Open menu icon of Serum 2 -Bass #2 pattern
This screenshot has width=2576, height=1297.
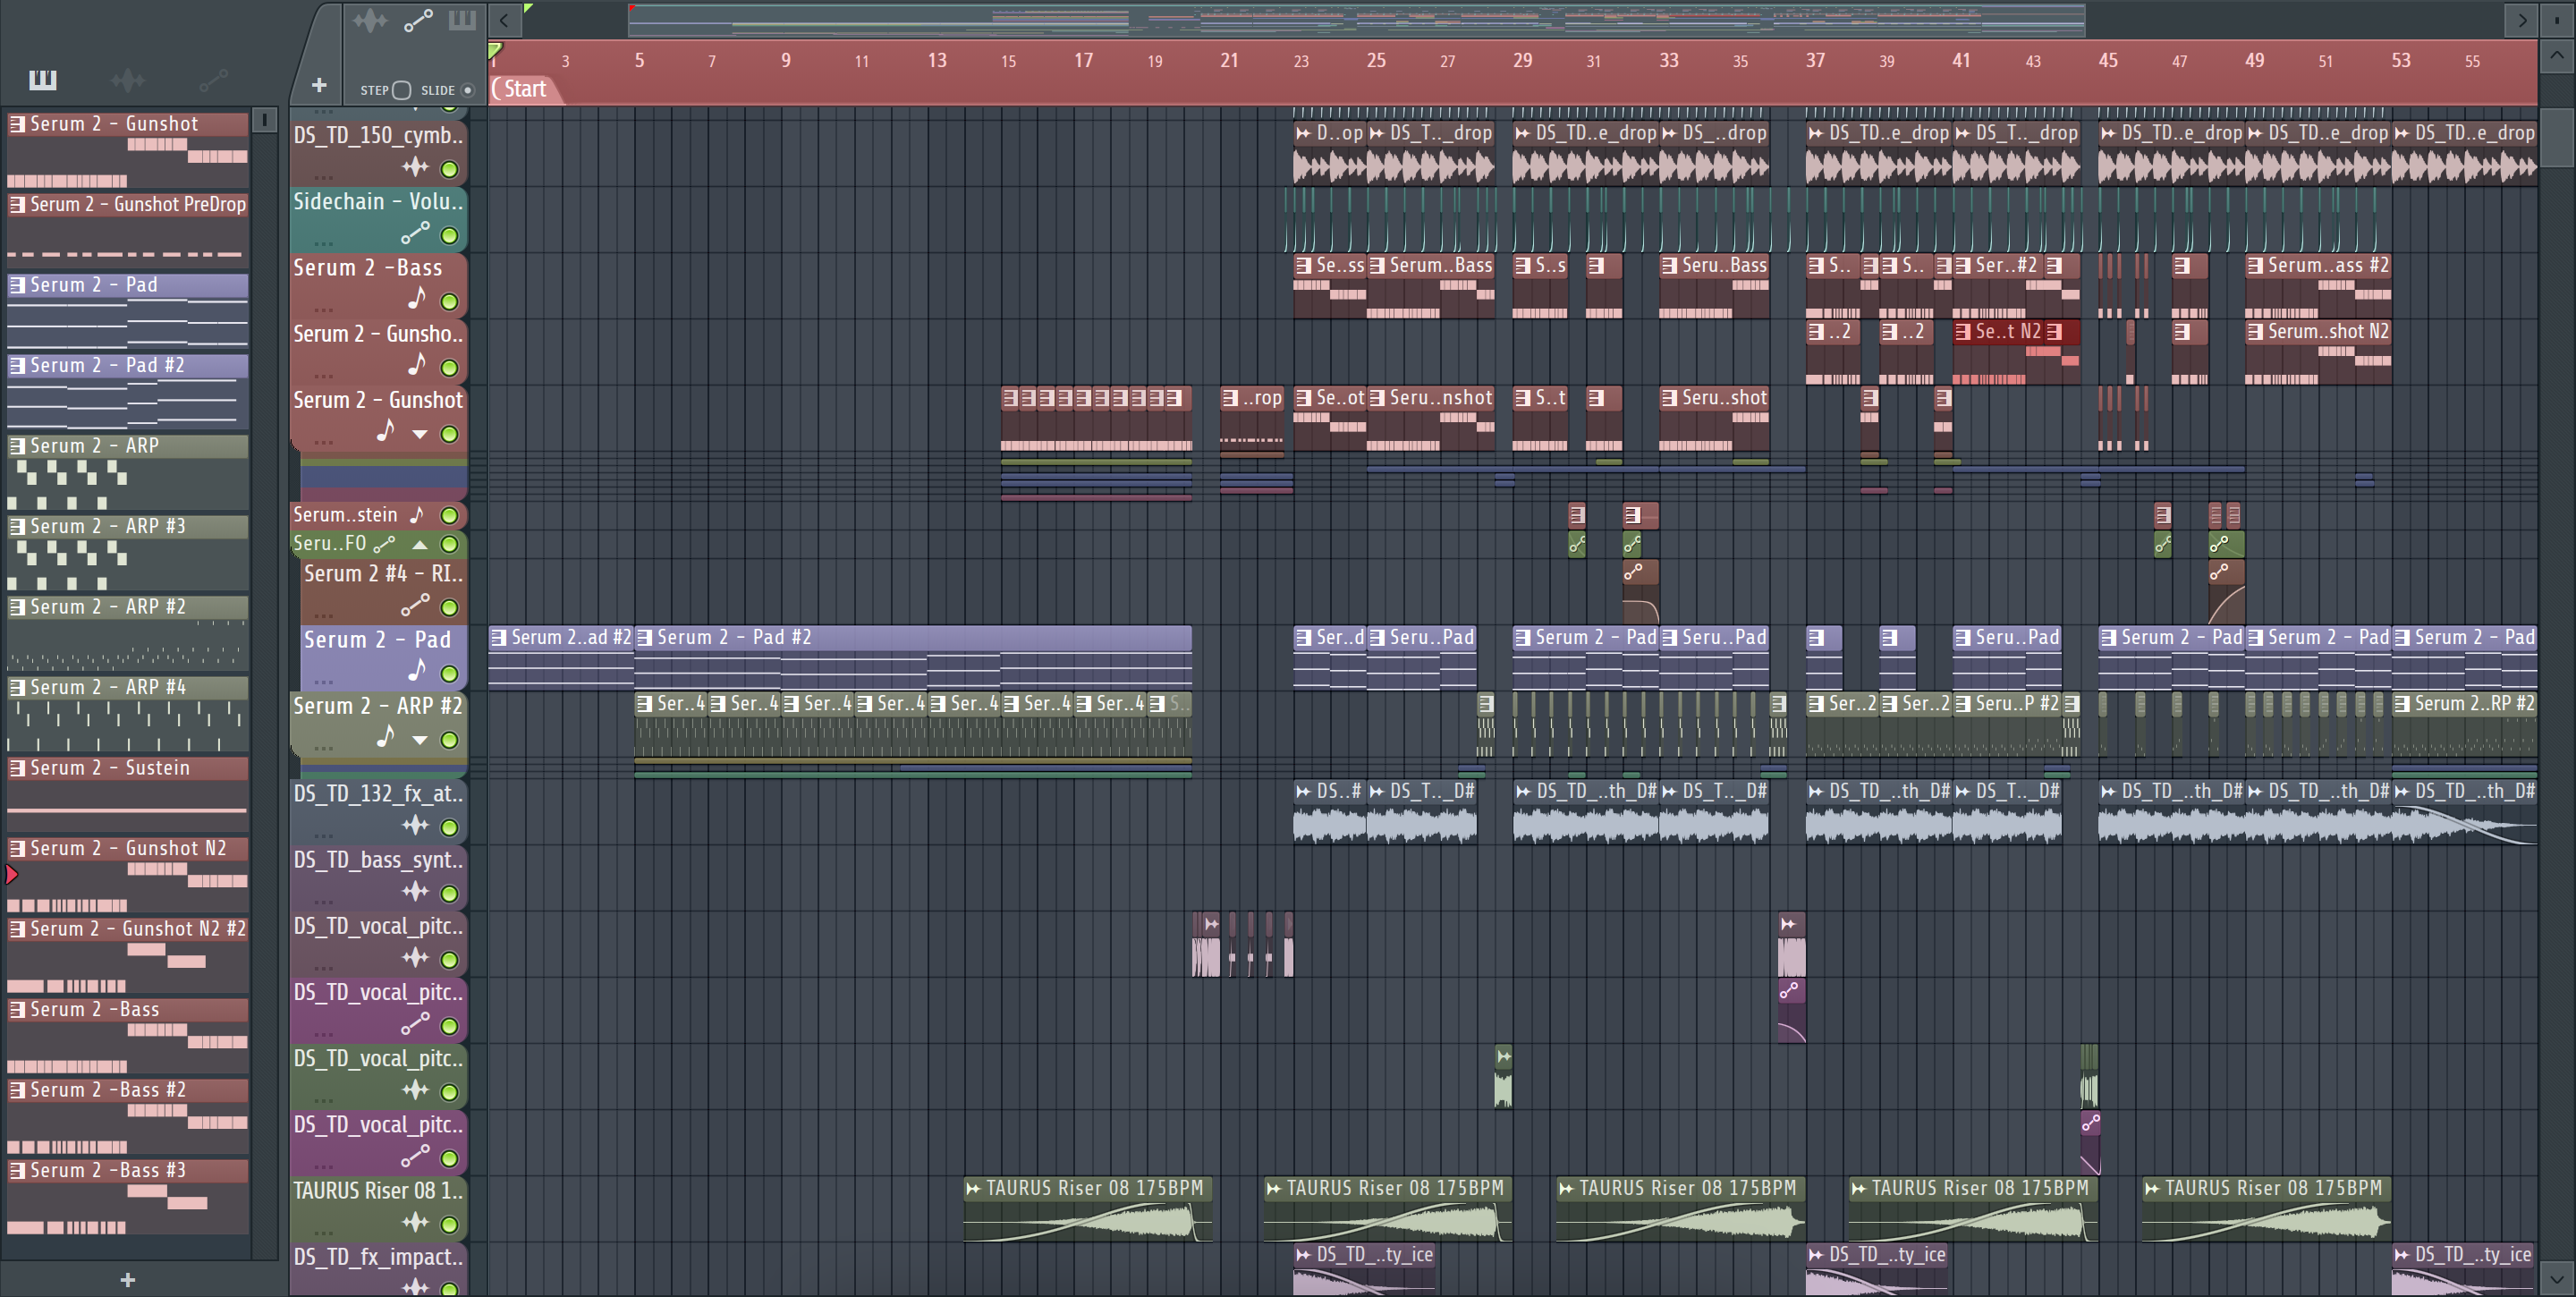pos(17,1090)
